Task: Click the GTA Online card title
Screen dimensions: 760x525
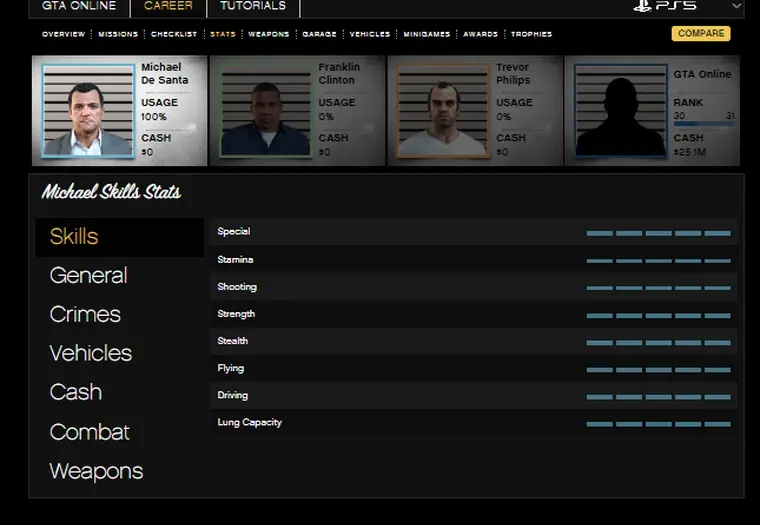Action: pyautogui.click(x=702, y=74)
